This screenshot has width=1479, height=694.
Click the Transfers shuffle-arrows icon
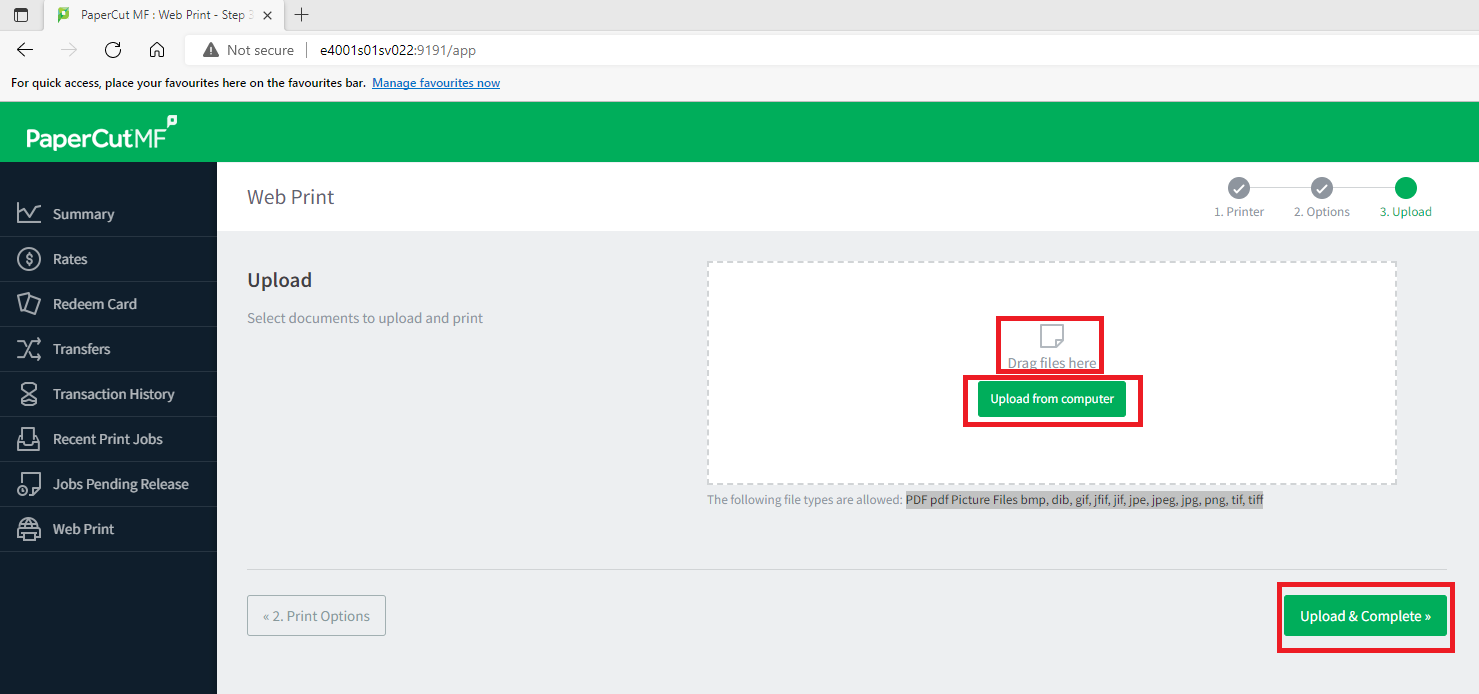[29, 348]
